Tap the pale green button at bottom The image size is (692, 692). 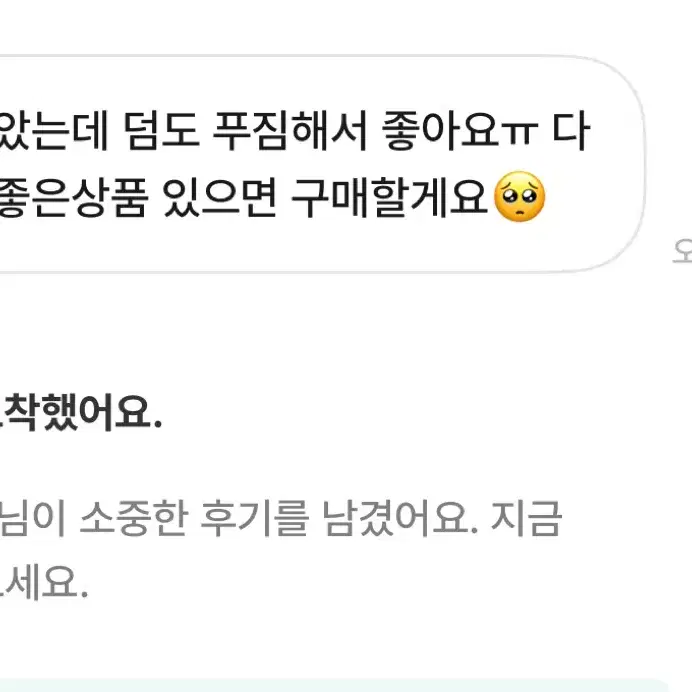[335, 685]
